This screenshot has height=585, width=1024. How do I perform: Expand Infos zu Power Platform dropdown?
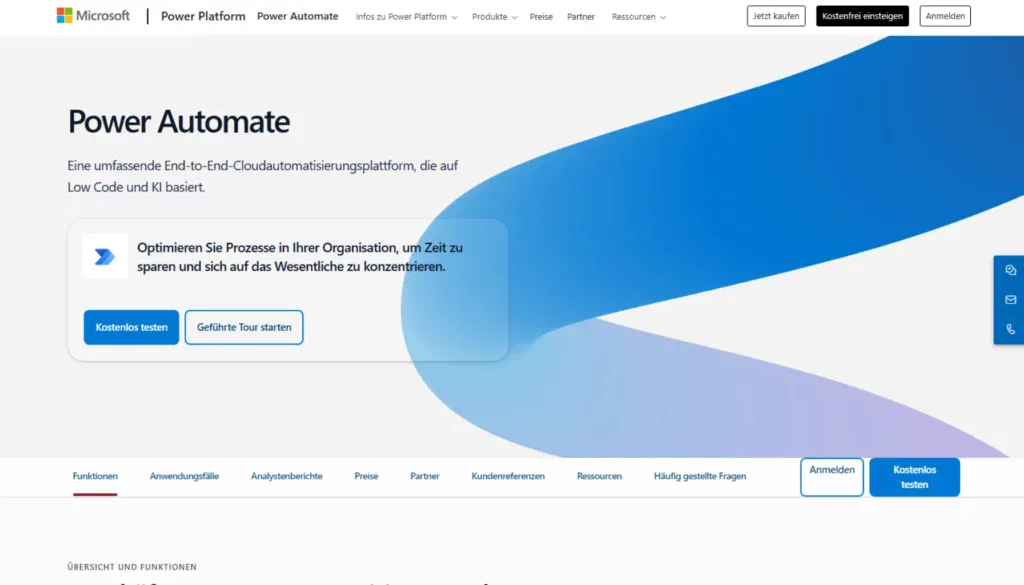[x=406, y=16]
